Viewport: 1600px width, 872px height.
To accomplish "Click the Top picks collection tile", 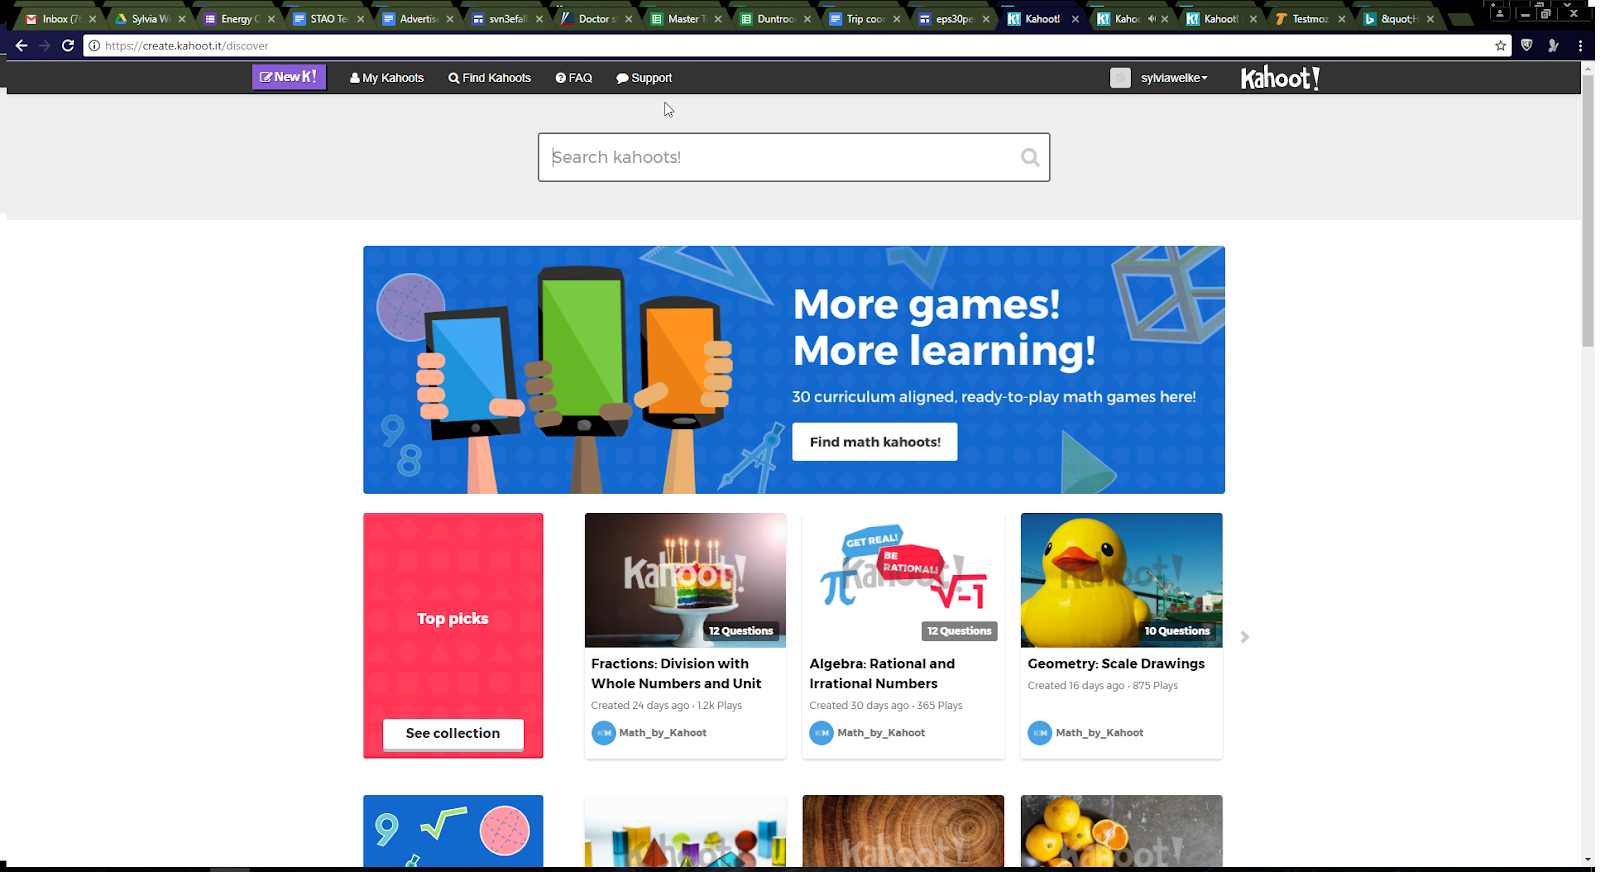I will pos(453,636).
